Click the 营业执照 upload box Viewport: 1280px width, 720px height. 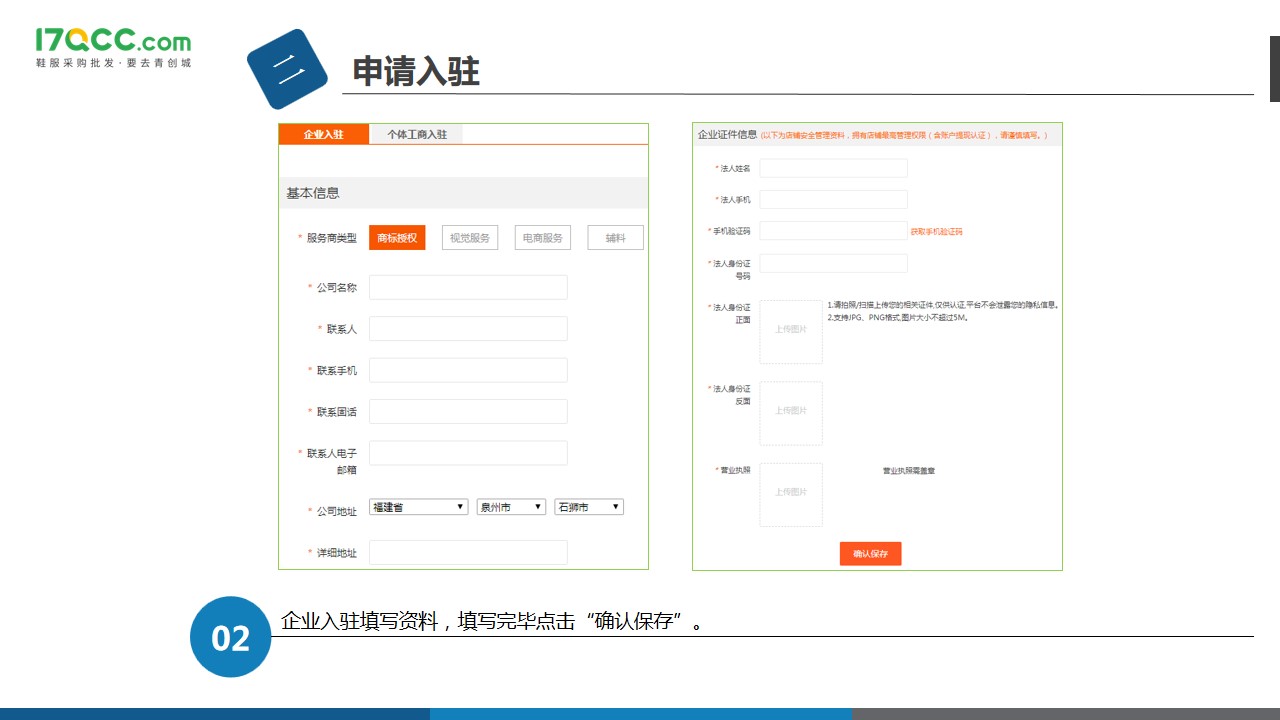click(x=791, y=494)
